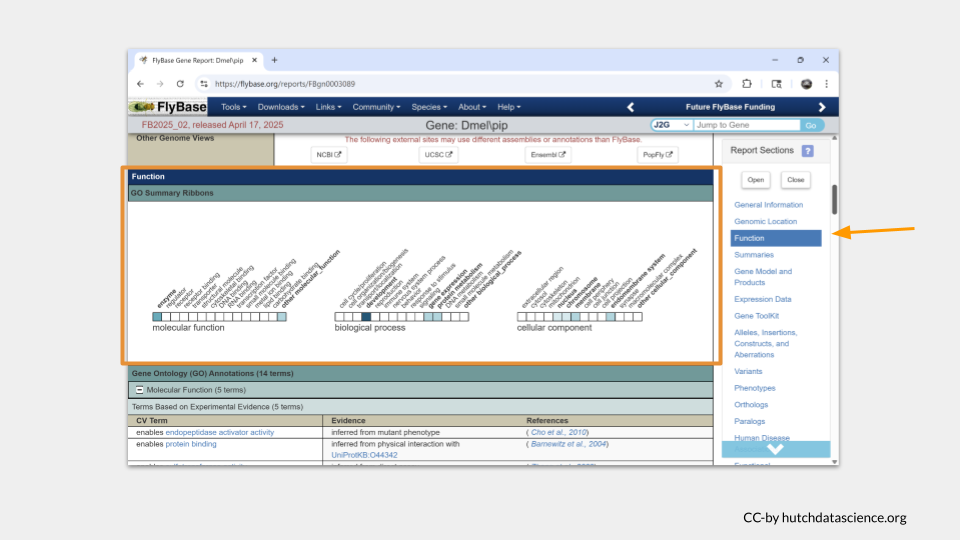Click the Open all sections button
This screenshot has height=540, width=960.
coord(756,180)
